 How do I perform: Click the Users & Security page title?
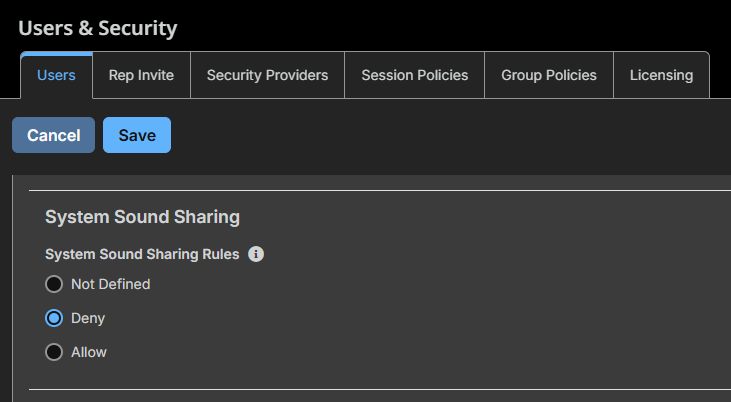coord(98,28)
